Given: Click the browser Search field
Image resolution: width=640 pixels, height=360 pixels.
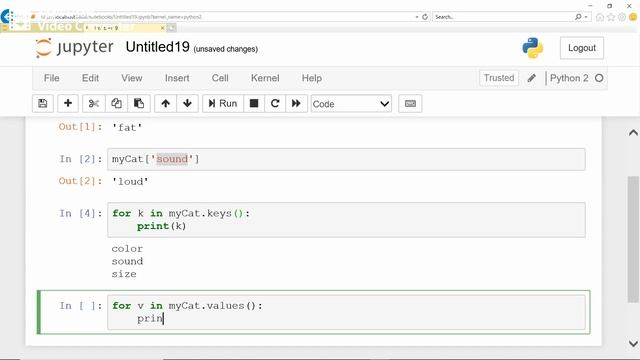Looking at the screenshot, I should point(503,17).
